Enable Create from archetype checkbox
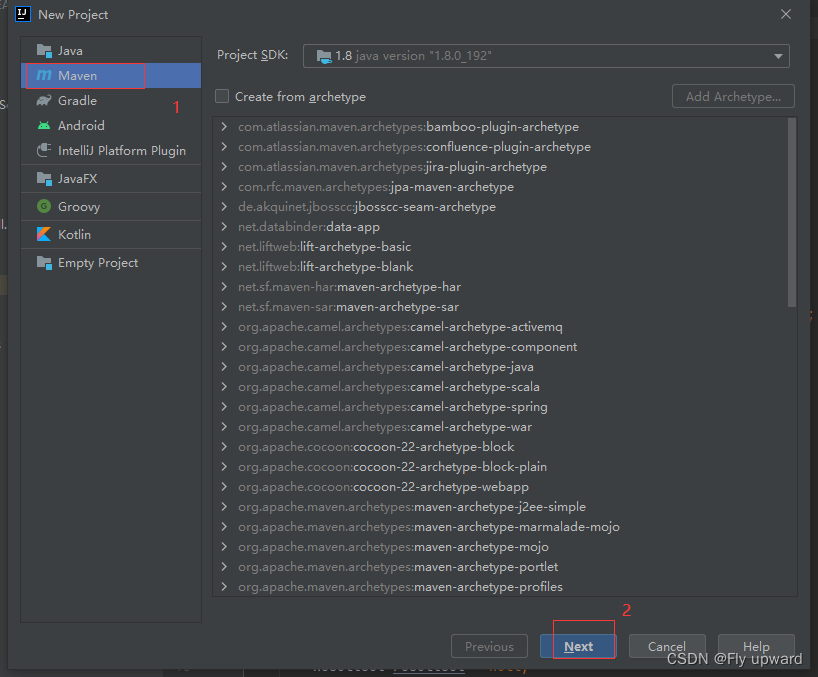 pyautogui.click(x=222, y=96)
